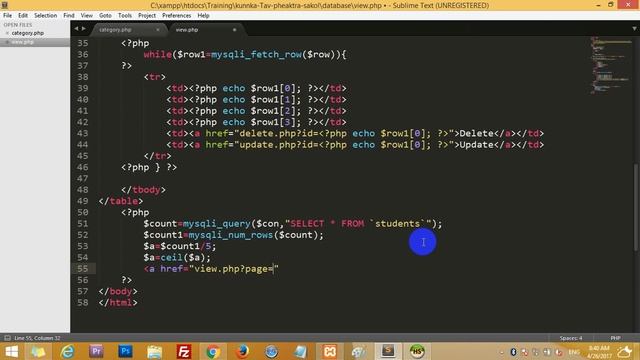
Task: Open the Selection menu
Action: (x=45, y=16)
